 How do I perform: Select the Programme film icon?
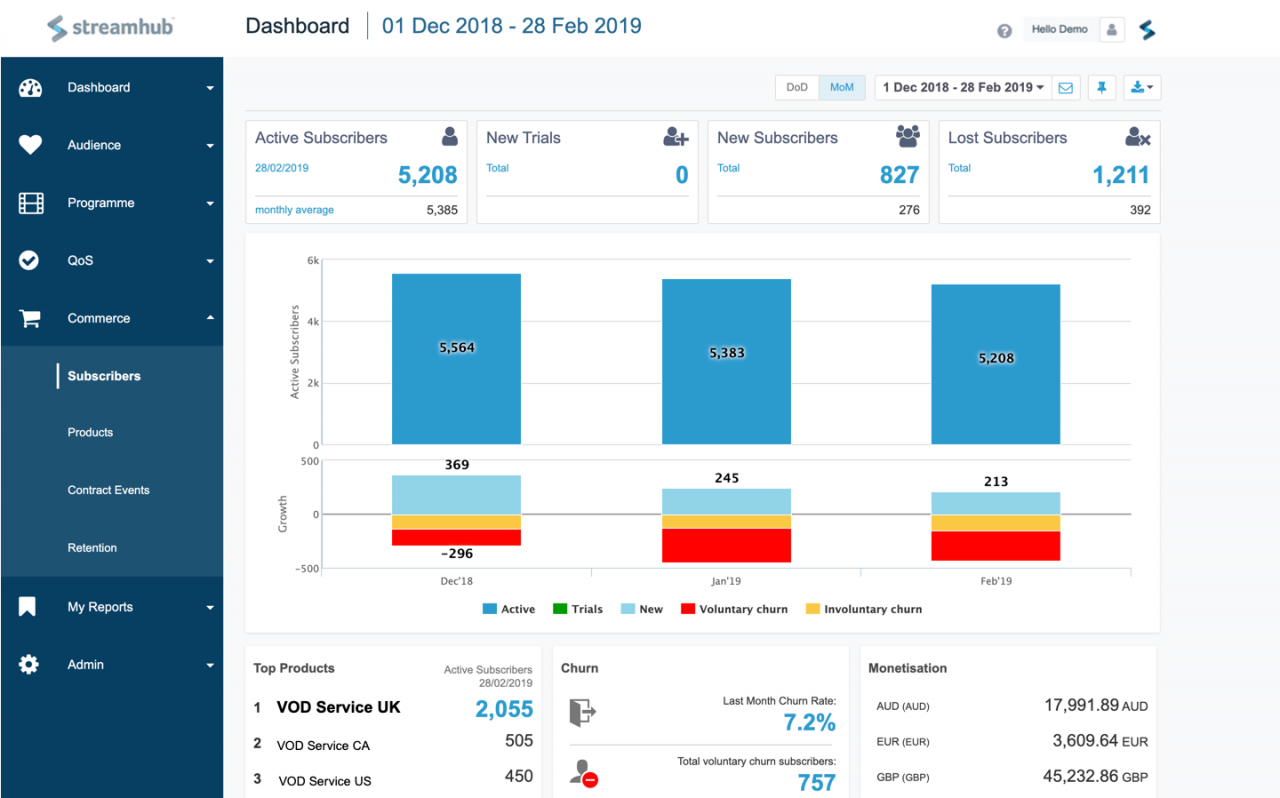(x=30, y=202)
